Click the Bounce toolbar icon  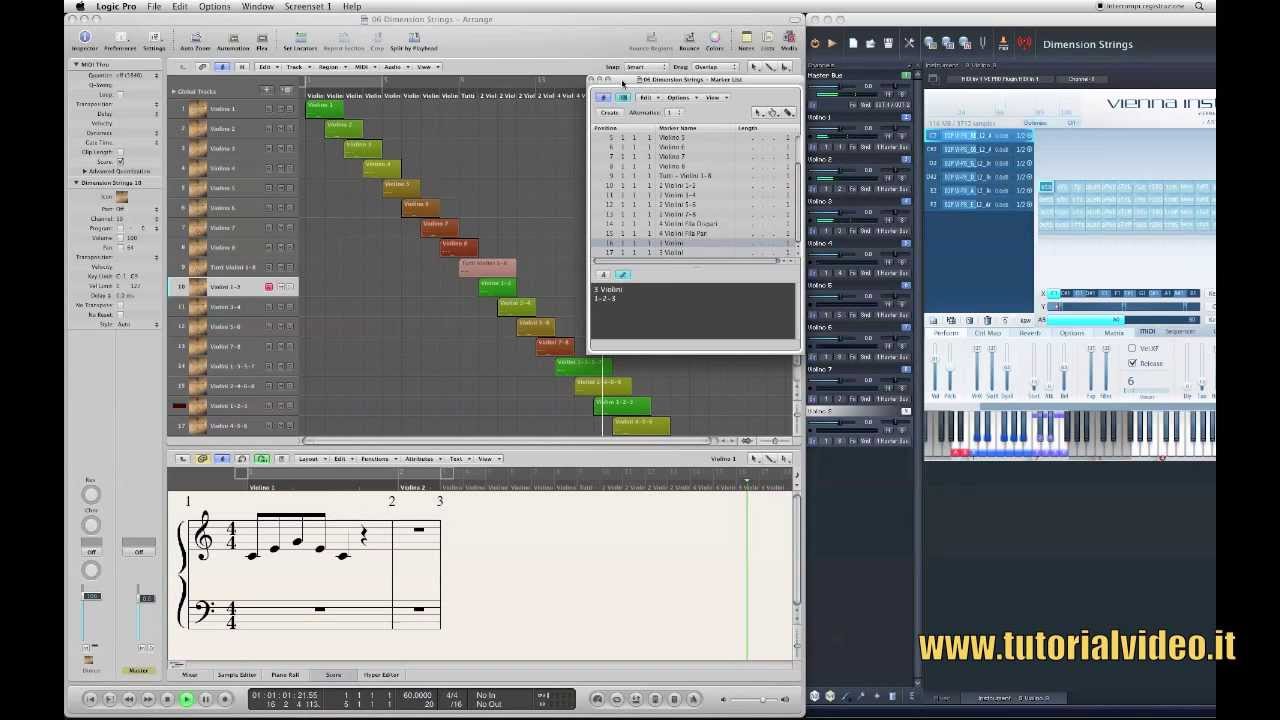pyautogui.click(x=689, y=40)
